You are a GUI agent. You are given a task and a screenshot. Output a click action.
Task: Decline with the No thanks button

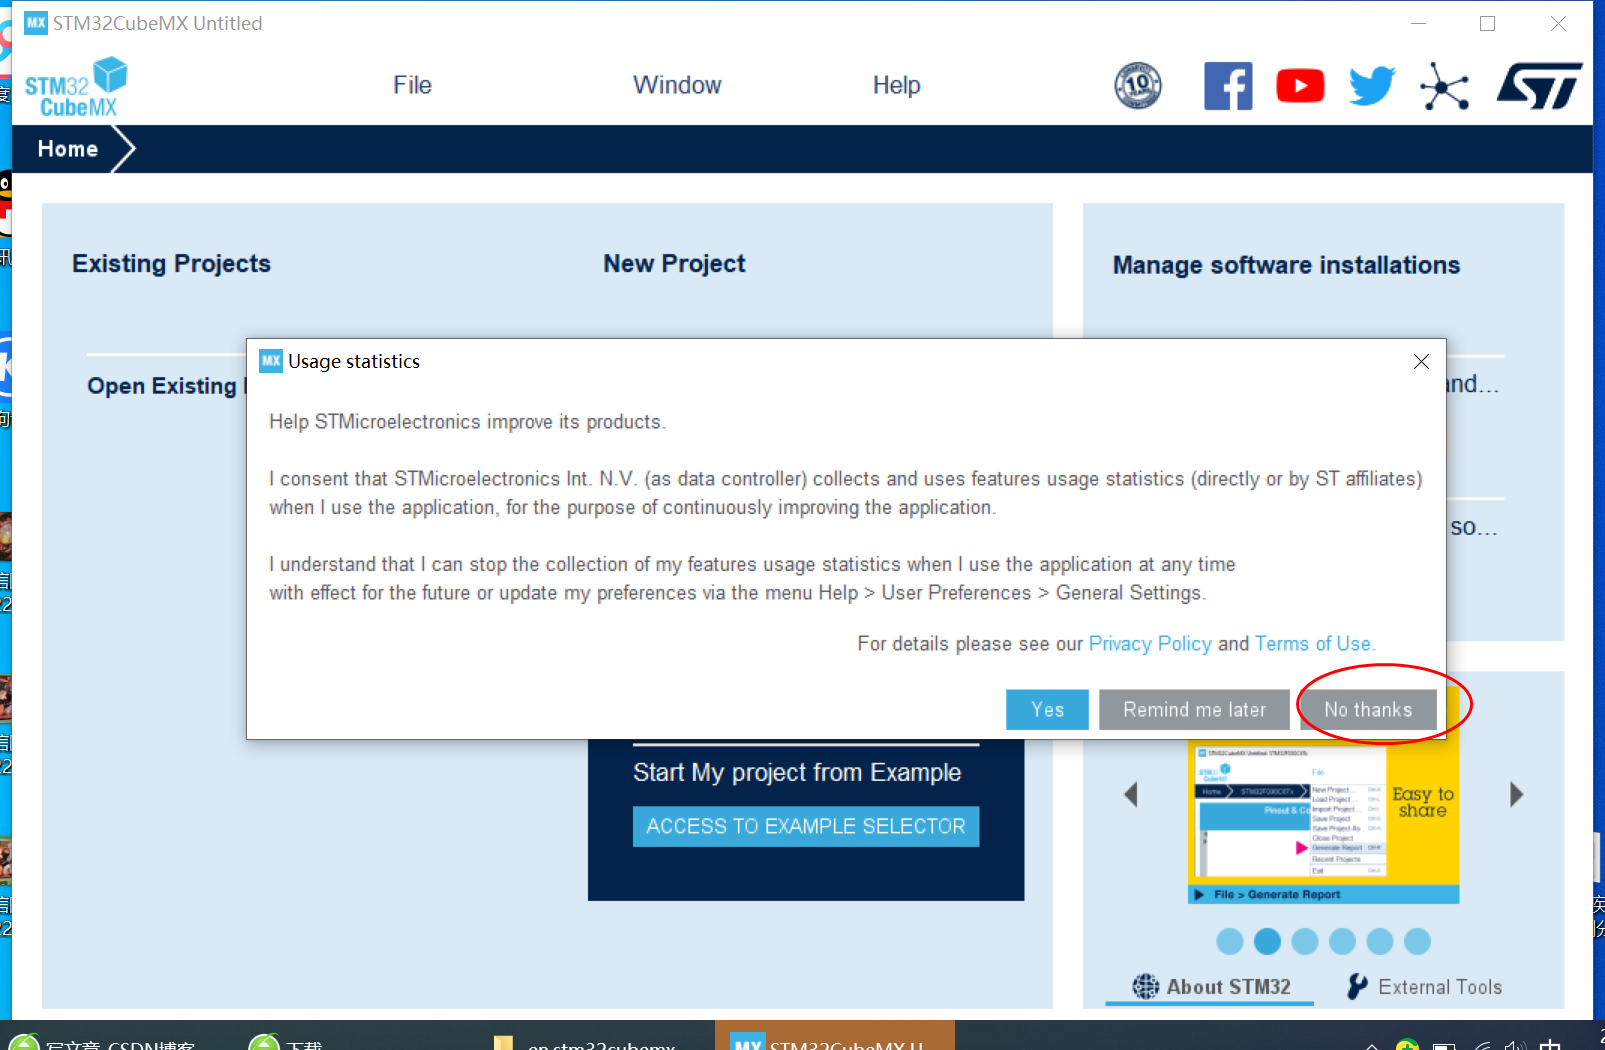(x=1368, y=710)
